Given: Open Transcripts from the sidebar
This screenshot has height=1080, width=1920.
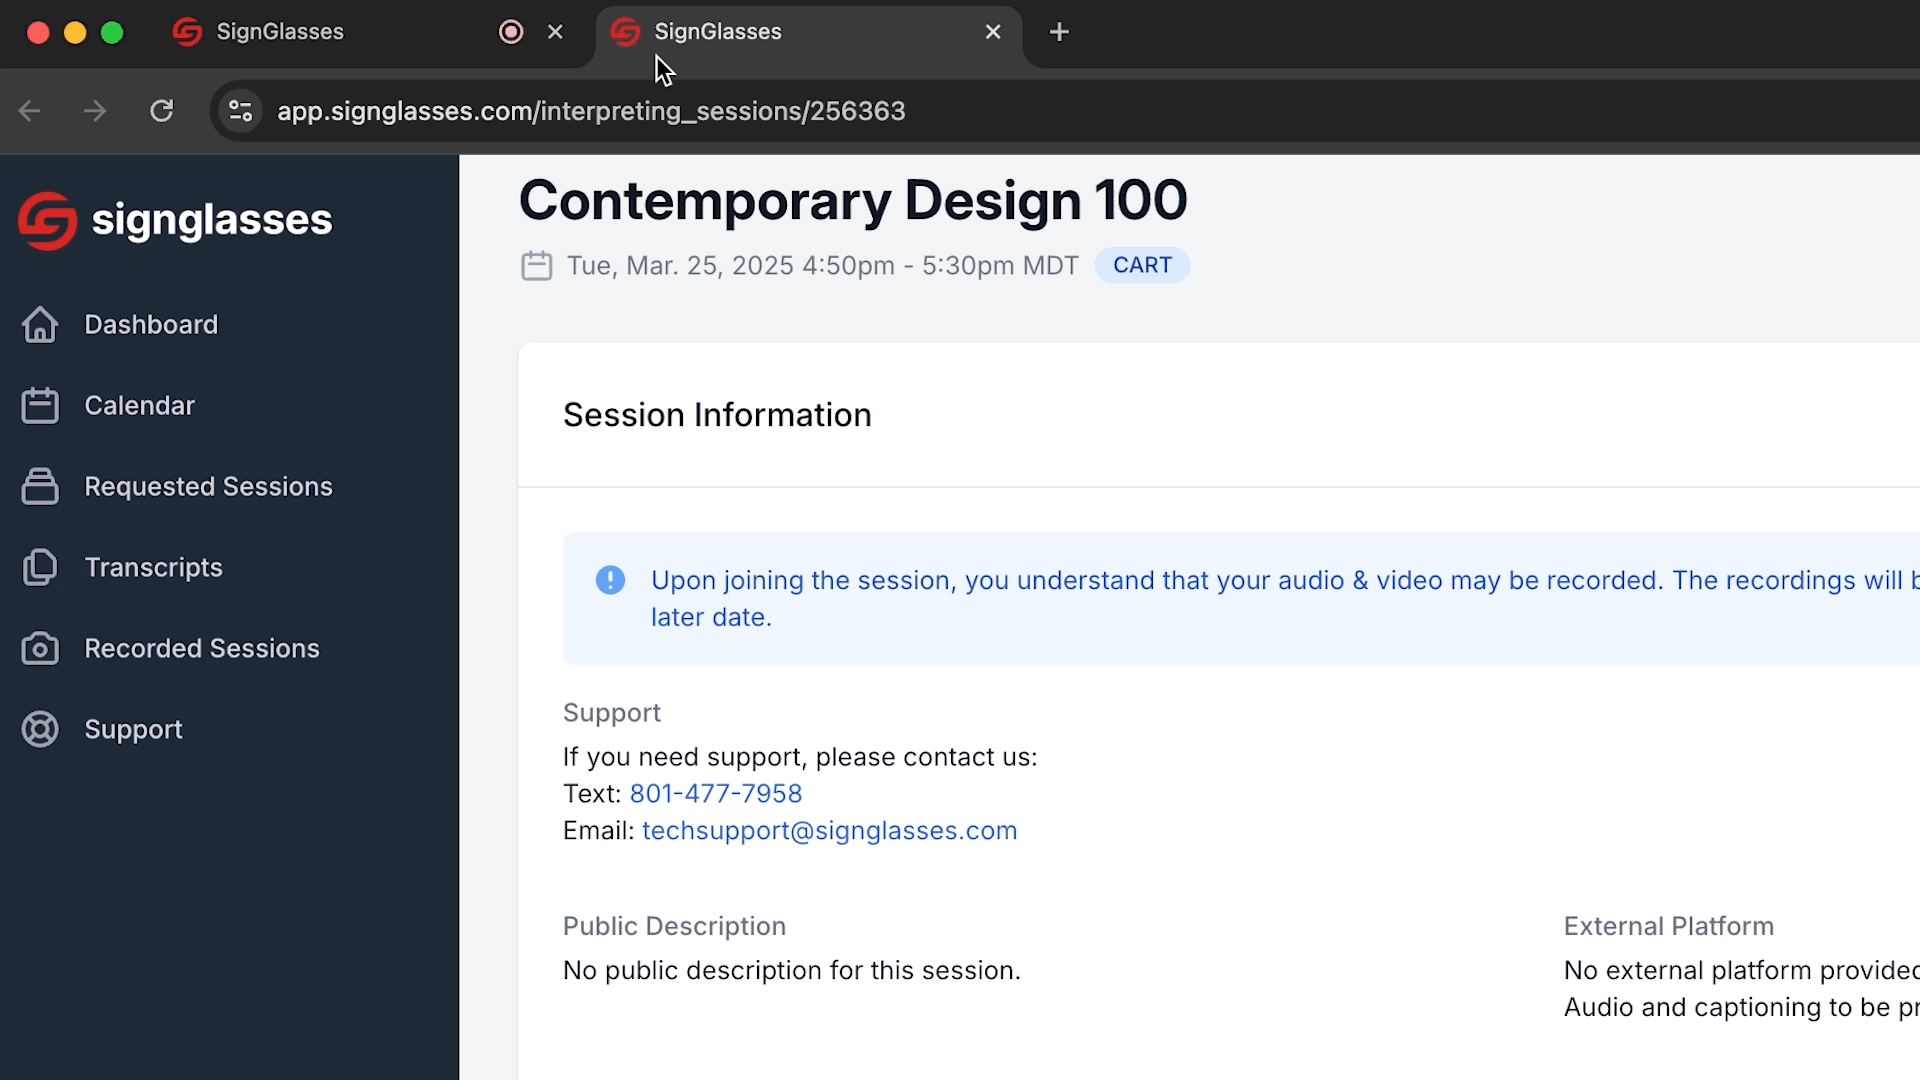Looking at the screenshot, I should [x=153, y=567].
